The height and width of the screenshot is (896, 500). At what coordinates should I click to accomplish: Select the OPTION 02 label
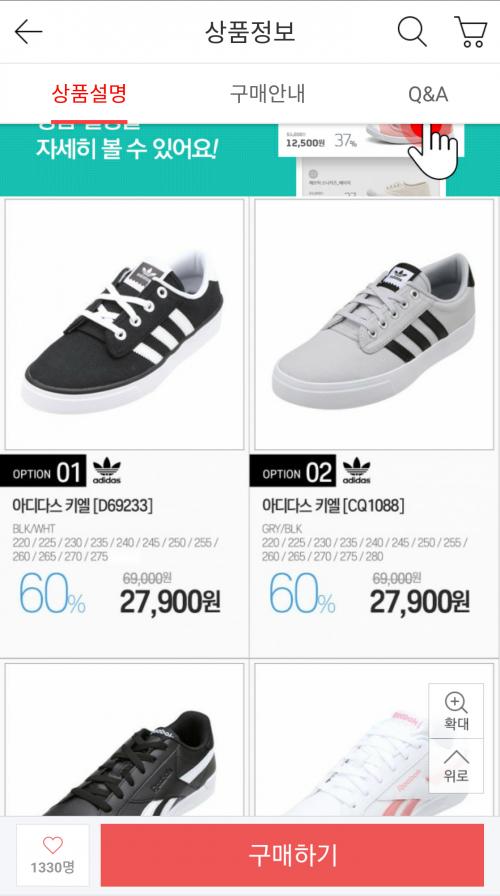coord(293,471)
